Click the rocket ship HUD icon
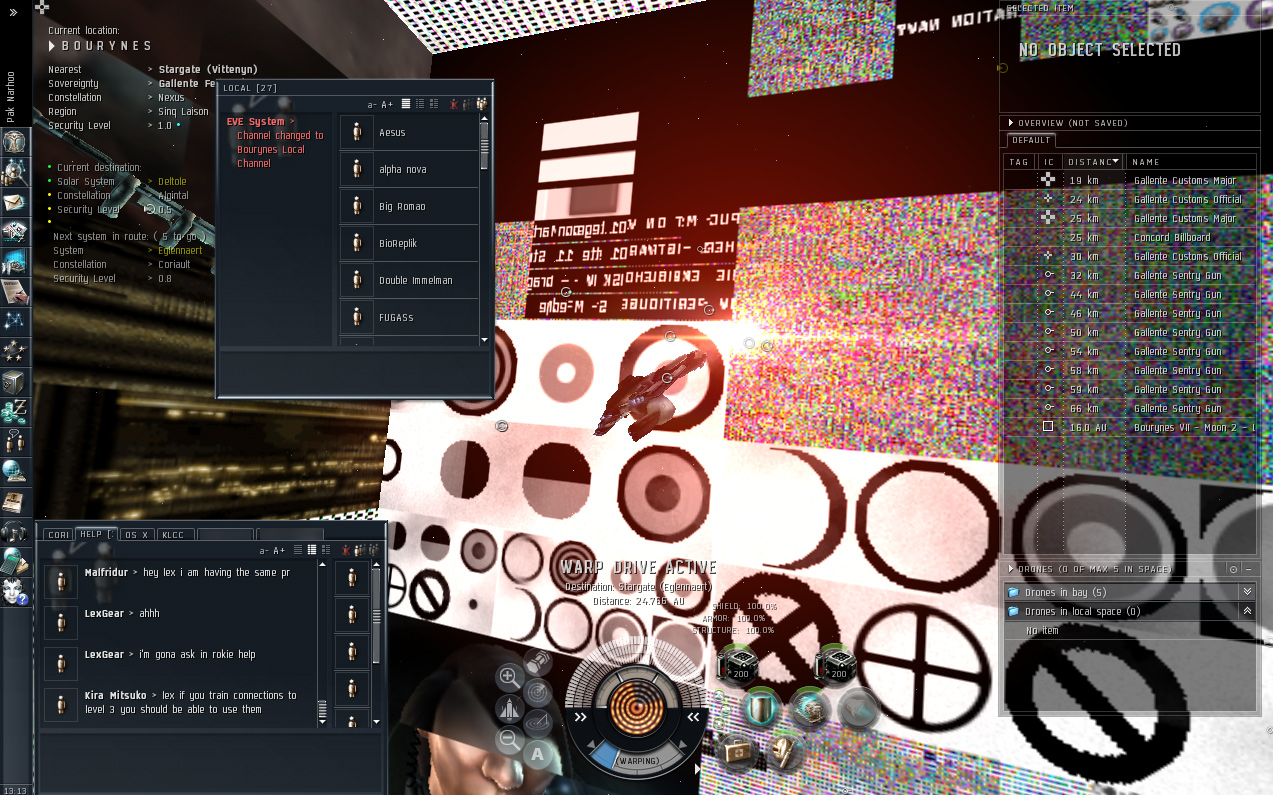The height and width of the screenshot is (795, 1273). coord(508,709)
